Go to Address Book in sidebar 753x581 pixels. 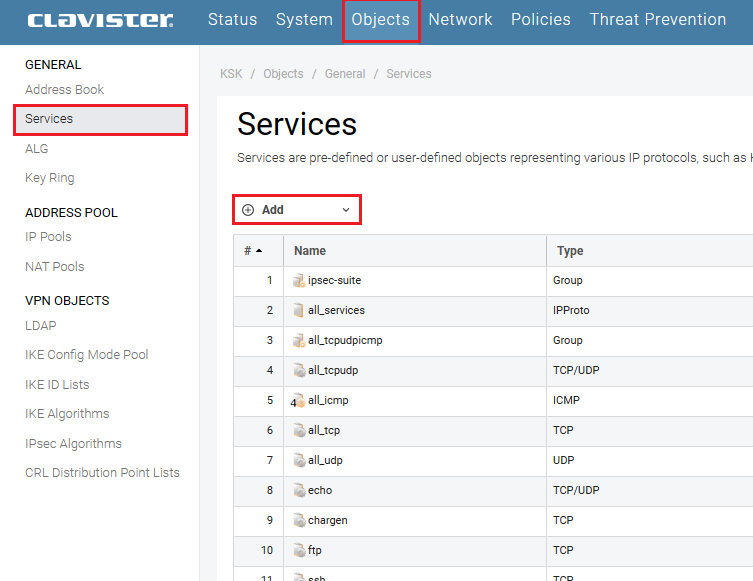pyautogui.click(x=64, y=90)
